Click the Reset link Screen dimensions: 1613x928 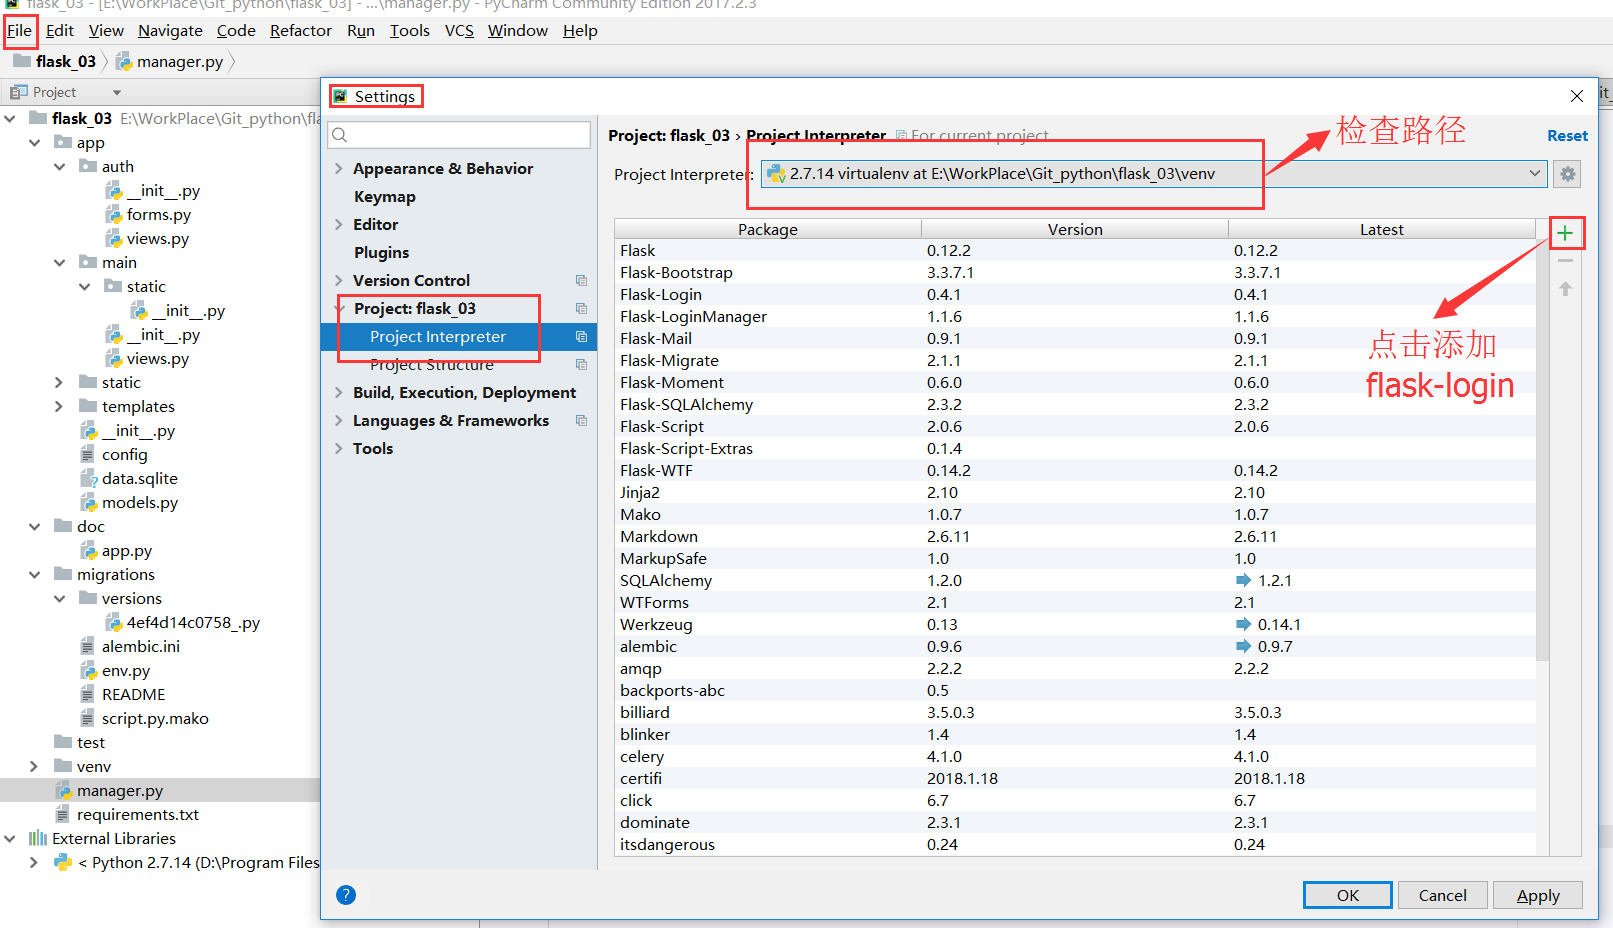point(1567,136)
